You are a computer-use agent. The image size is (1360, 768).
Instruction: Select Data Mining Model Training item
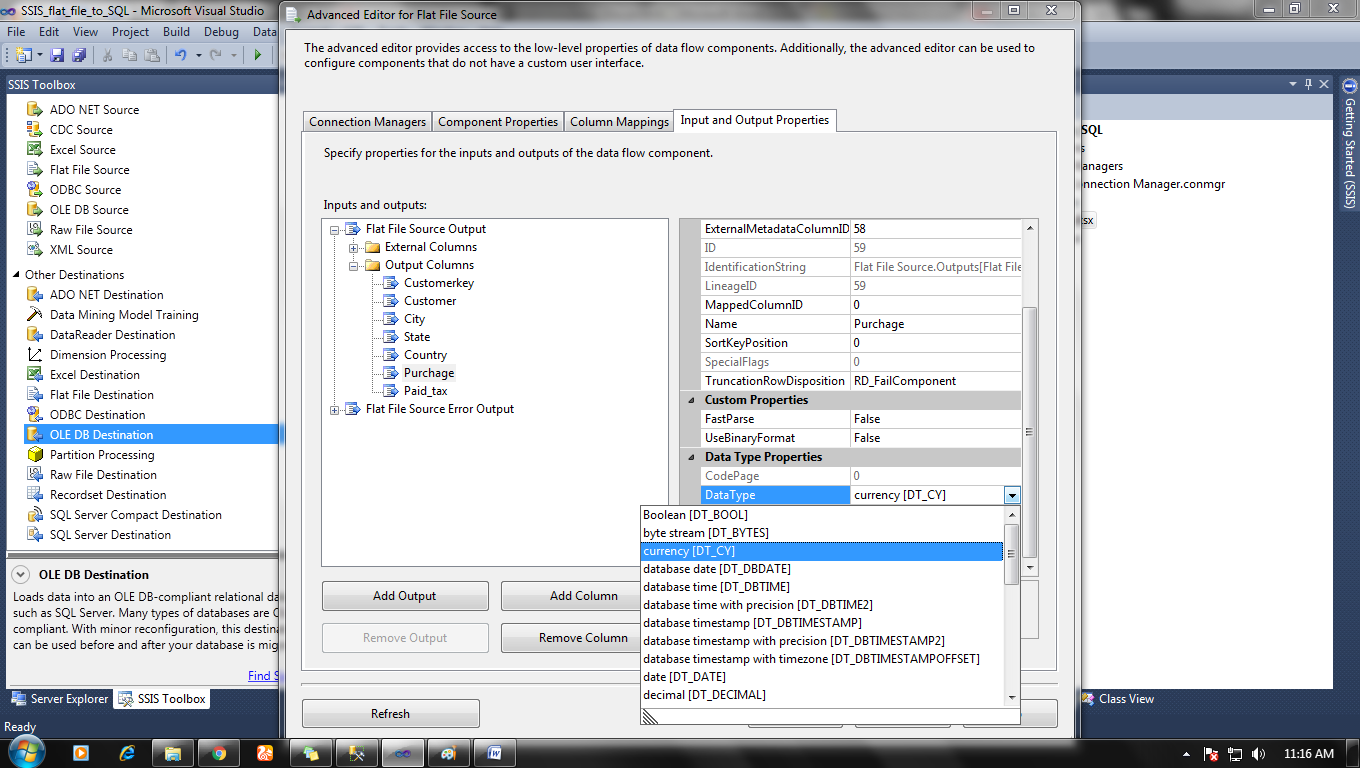click(124, 315)
